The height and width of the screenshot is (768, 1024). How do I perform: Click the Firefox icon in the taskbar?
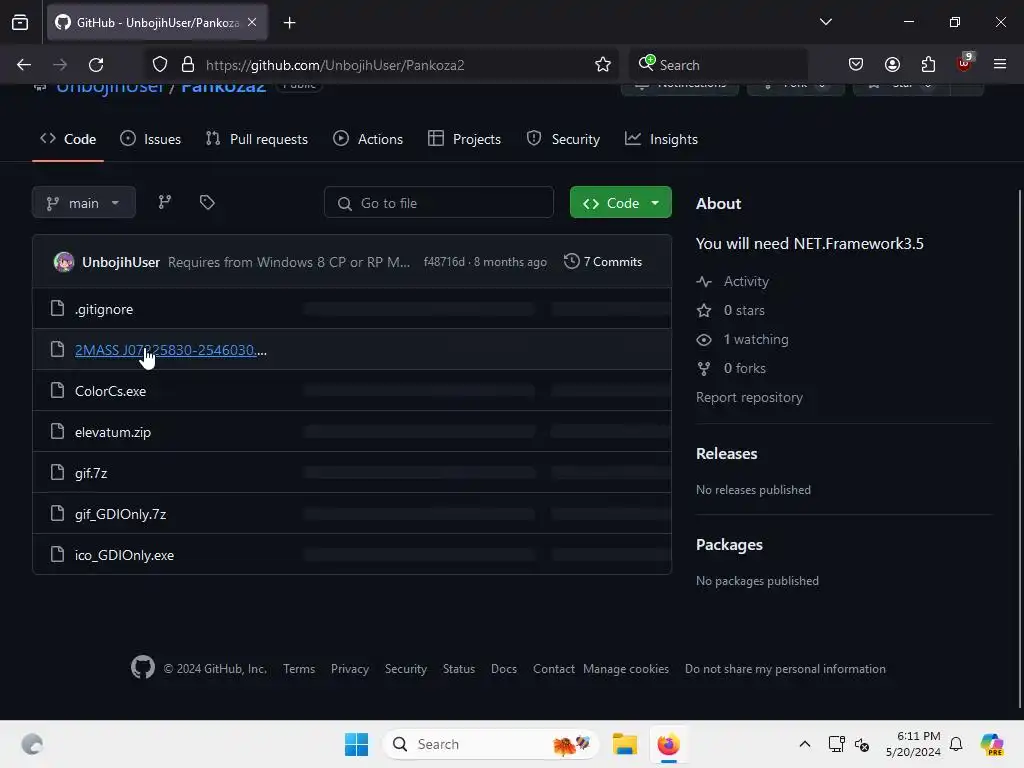[668, 744]
